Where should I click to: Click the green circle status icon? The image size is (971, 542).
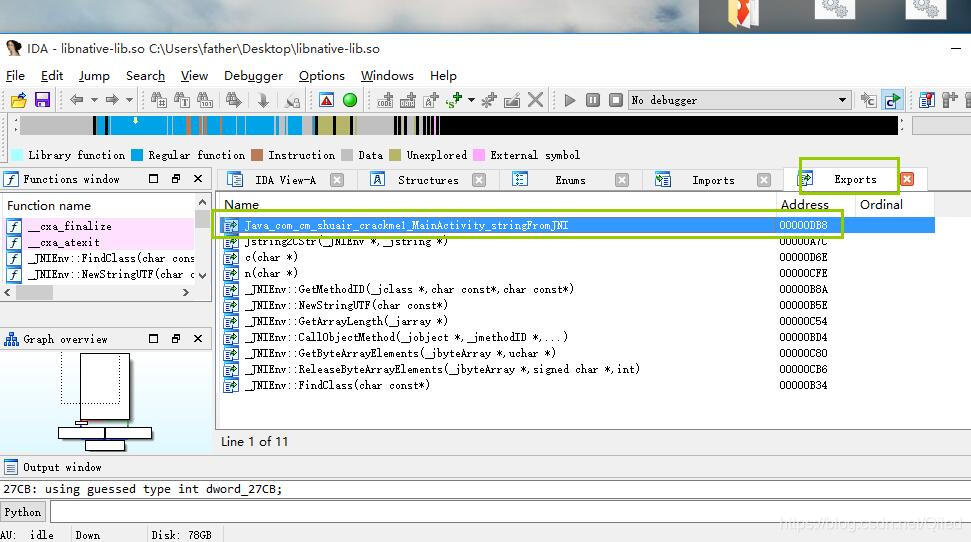tap(350, 100)
